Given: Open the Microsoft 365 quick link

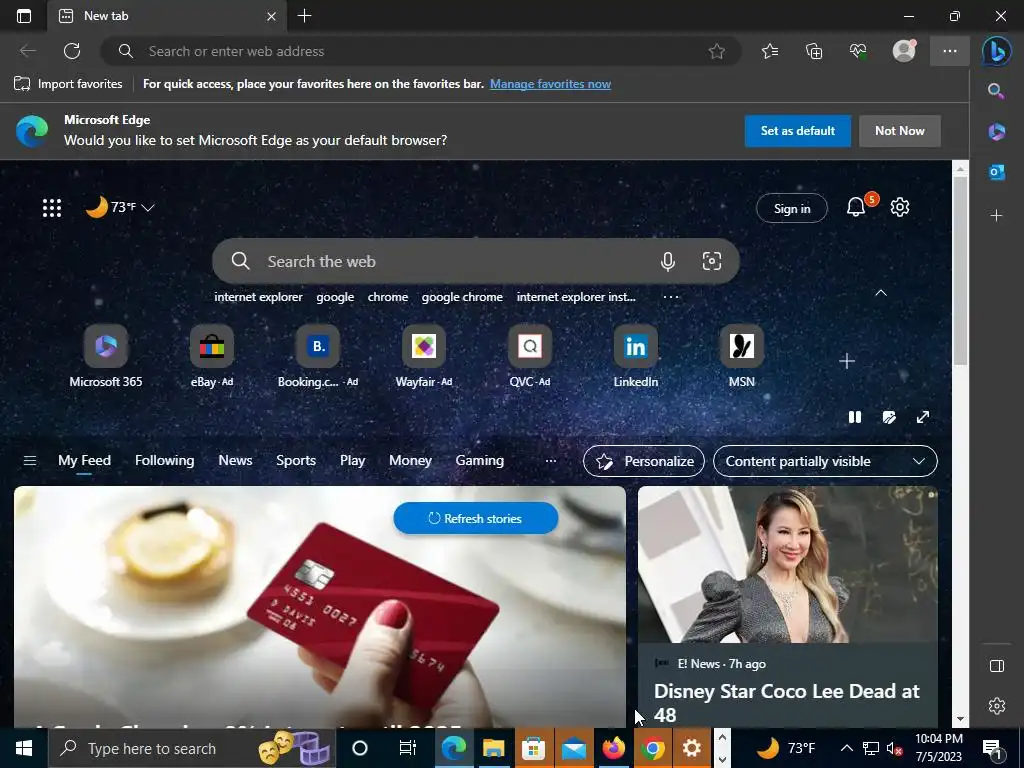Looking at the screenshot, I should click(106, 356).
